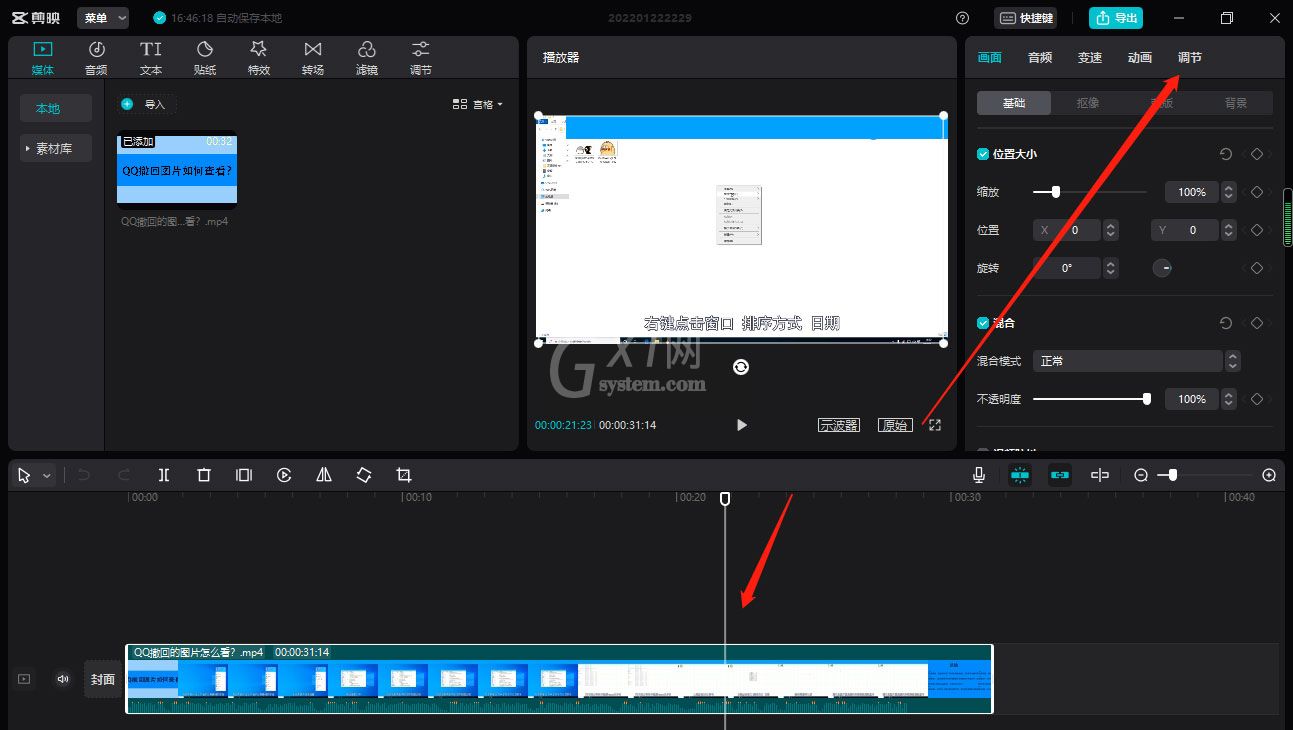Step the 不透明度 percentage stepper
Screen dimensions: 1293x730
1230,399
